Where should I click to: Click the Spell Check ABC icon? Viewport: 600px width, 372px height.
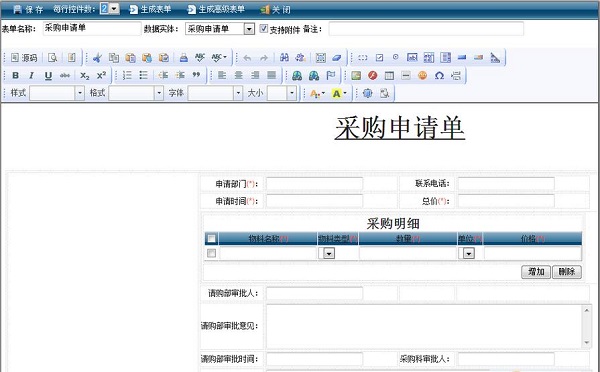click(x=200, y=58)
